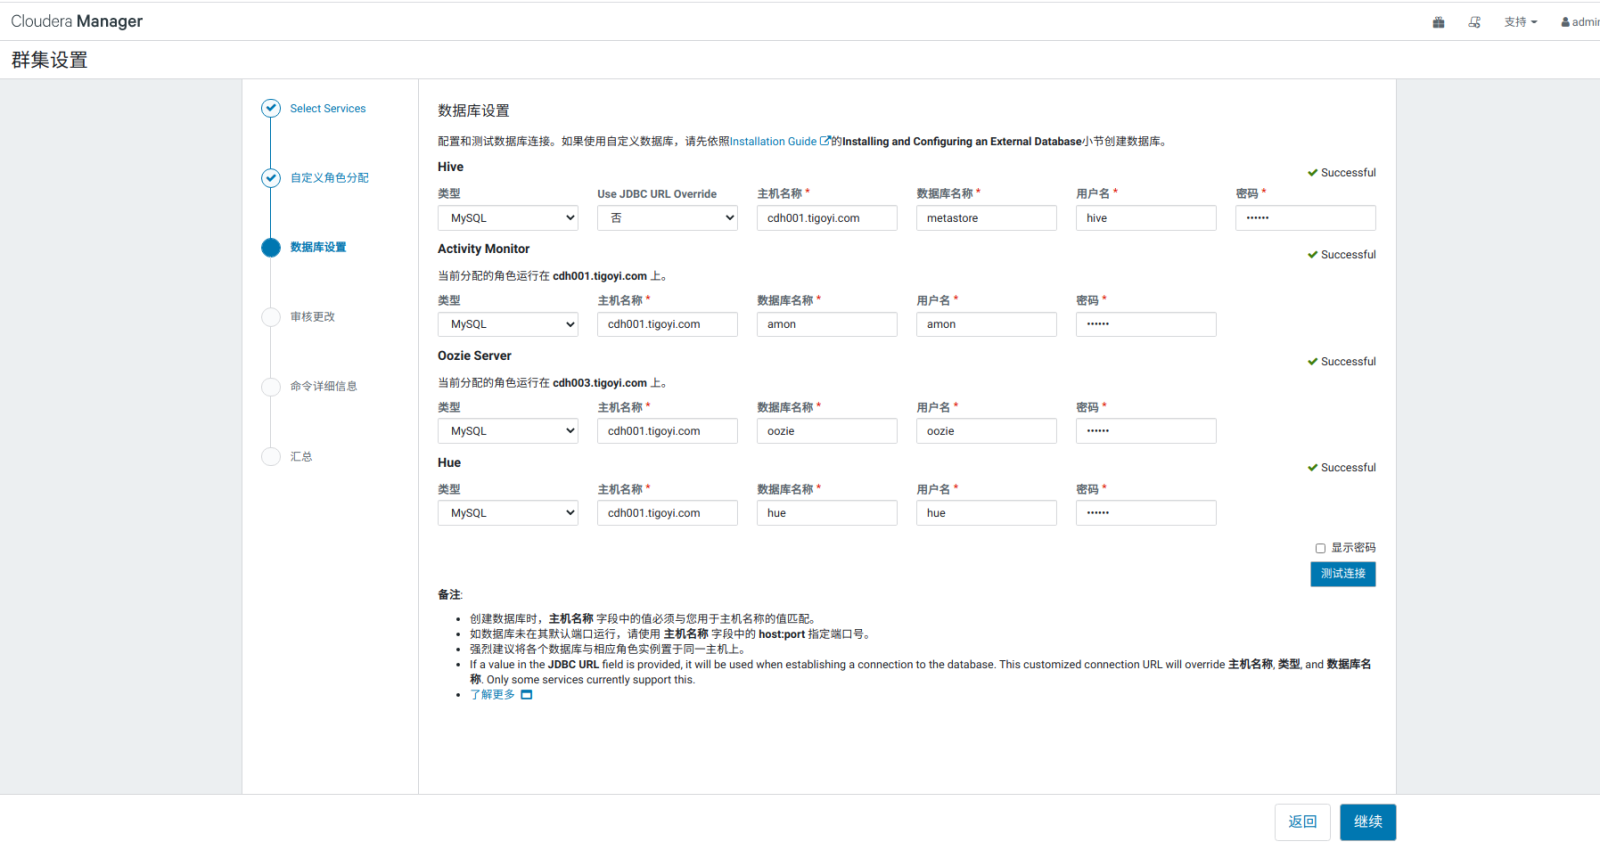
Task: Click the Oozie Server password field
Action: point(1146,431)
